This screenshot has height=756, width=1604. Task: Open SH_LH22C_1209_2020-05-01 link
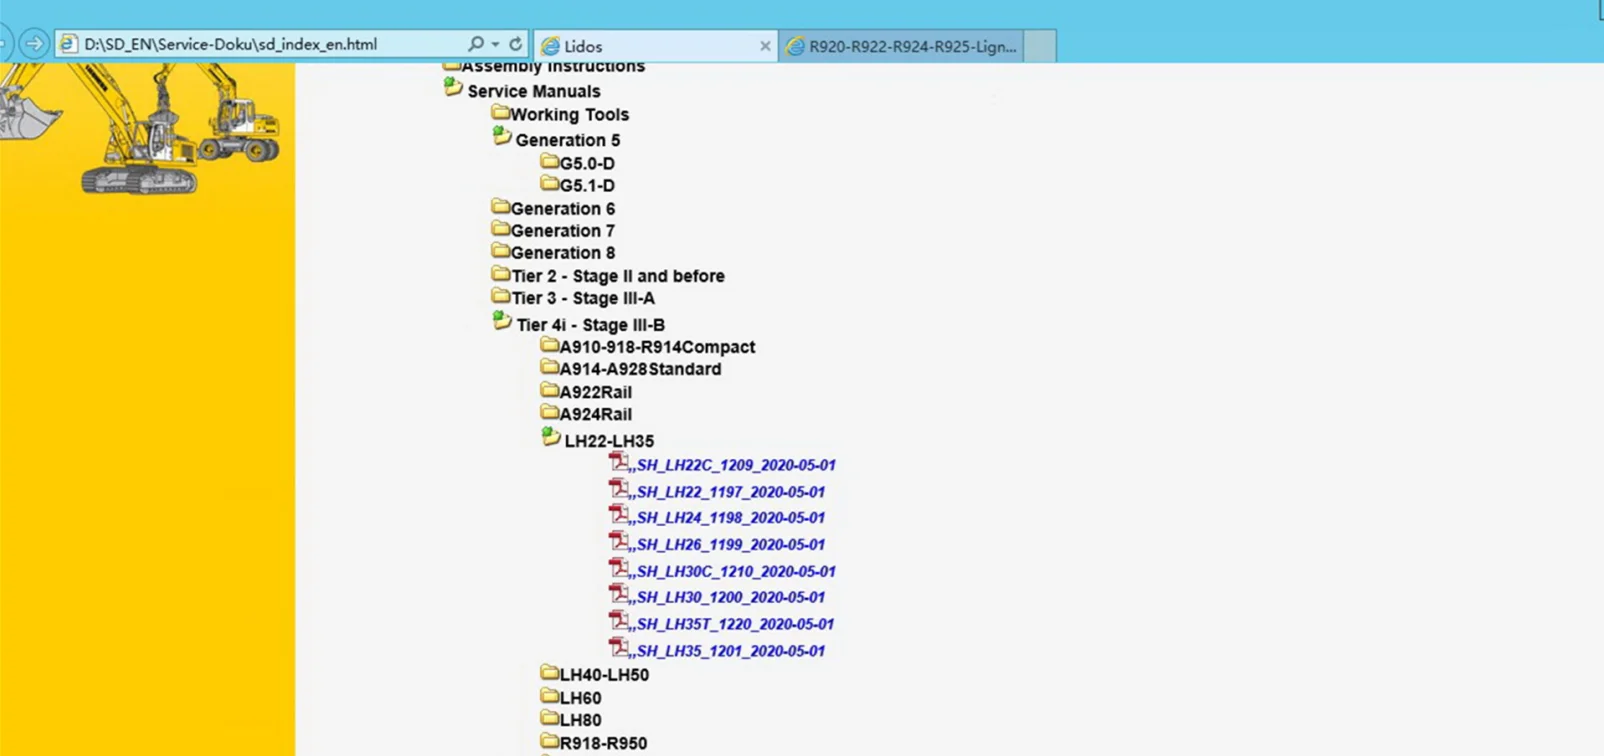[735, 465]
